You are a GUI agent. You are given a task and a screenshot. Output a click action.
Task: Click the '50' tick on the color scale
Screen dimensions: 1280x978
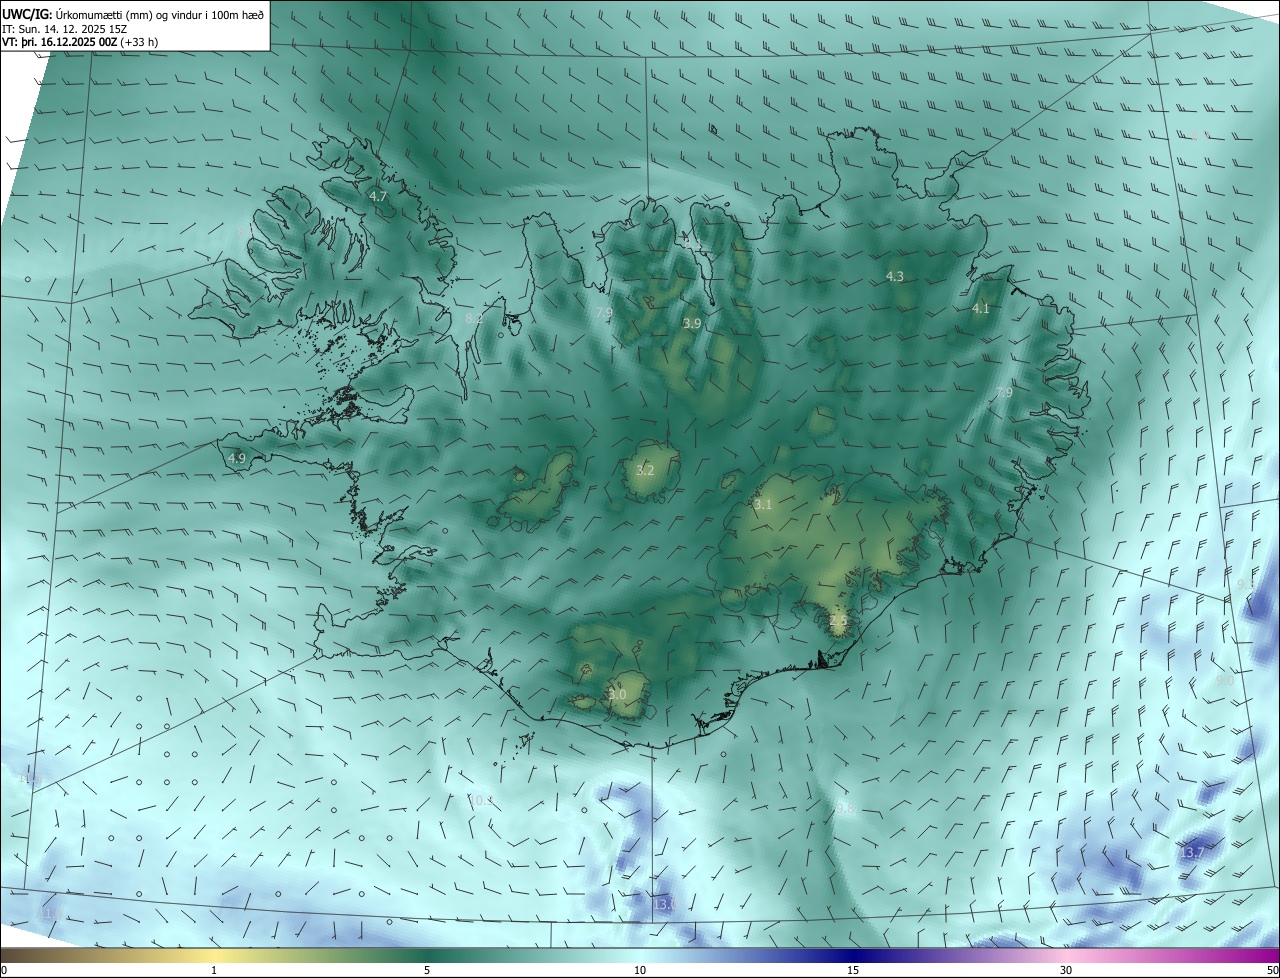pyautogui.click(x=1271, y=970)
